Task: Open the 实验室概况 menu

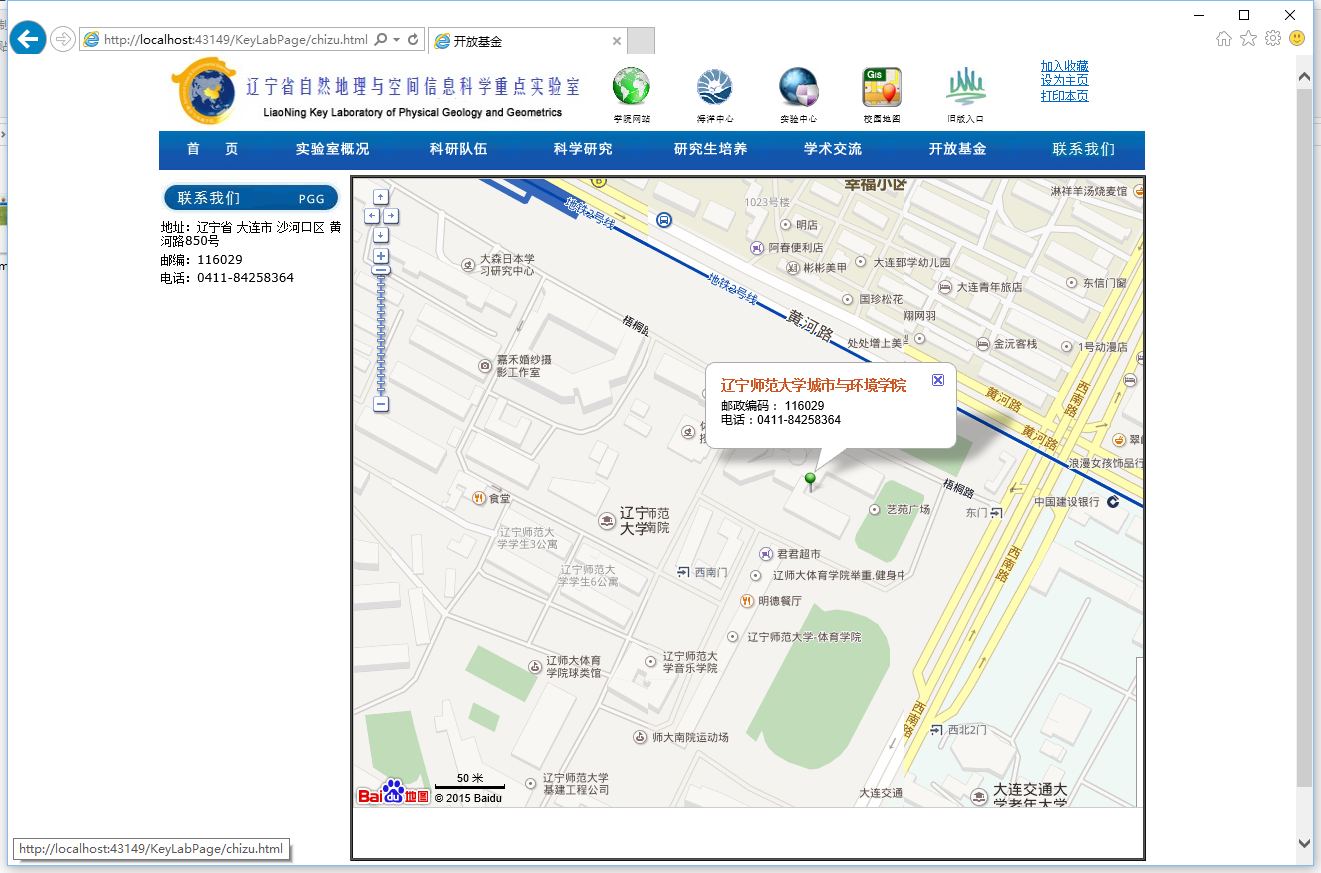Action: click(x=332, y=149)
